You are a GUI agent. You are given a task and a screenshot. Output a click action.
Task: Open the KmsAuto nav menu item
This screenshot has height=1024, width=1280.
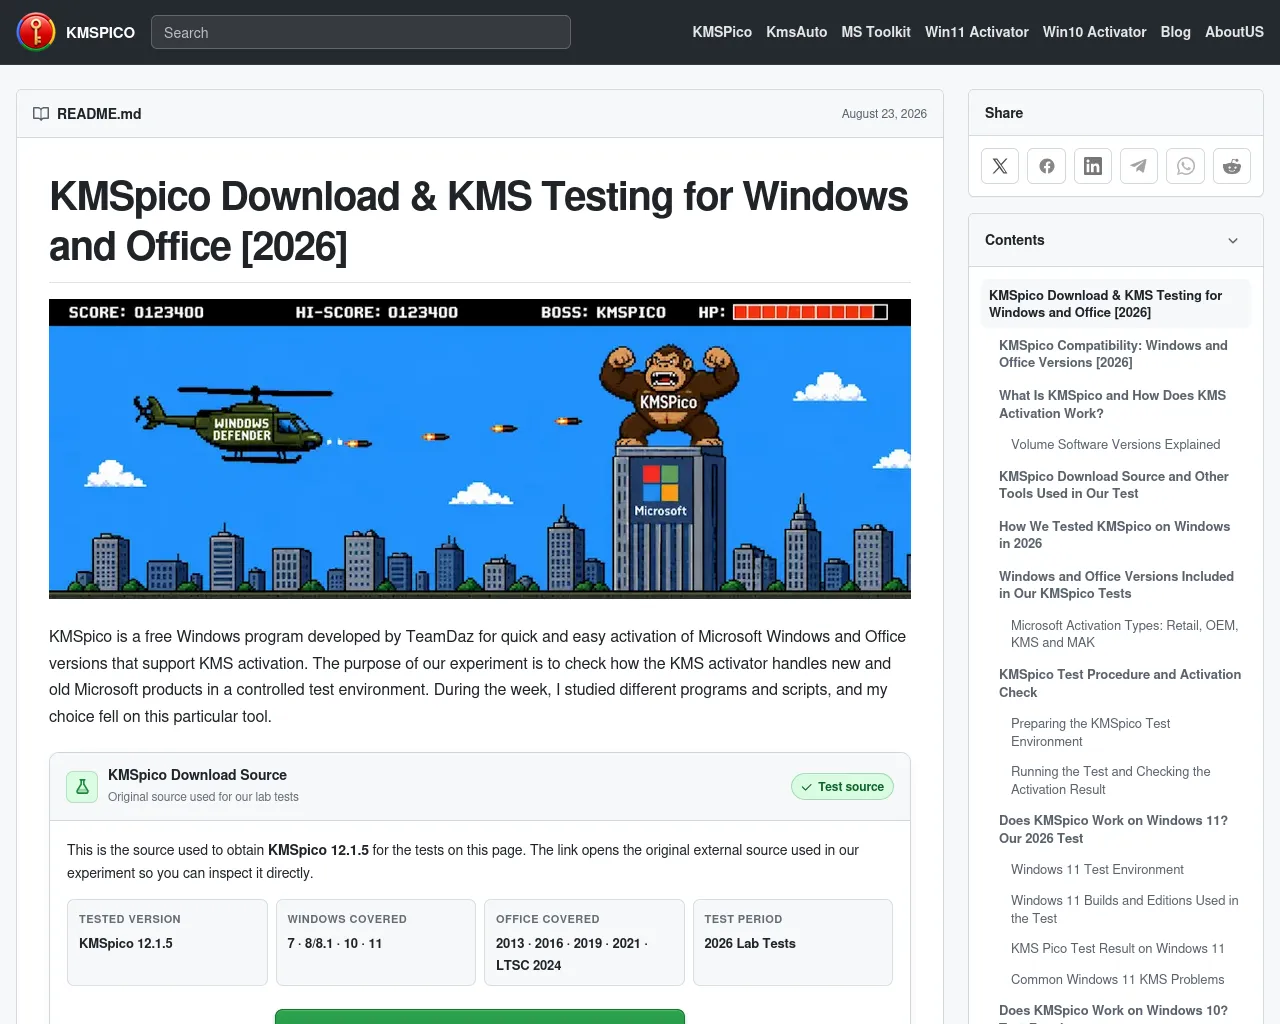tap(797, 32)
